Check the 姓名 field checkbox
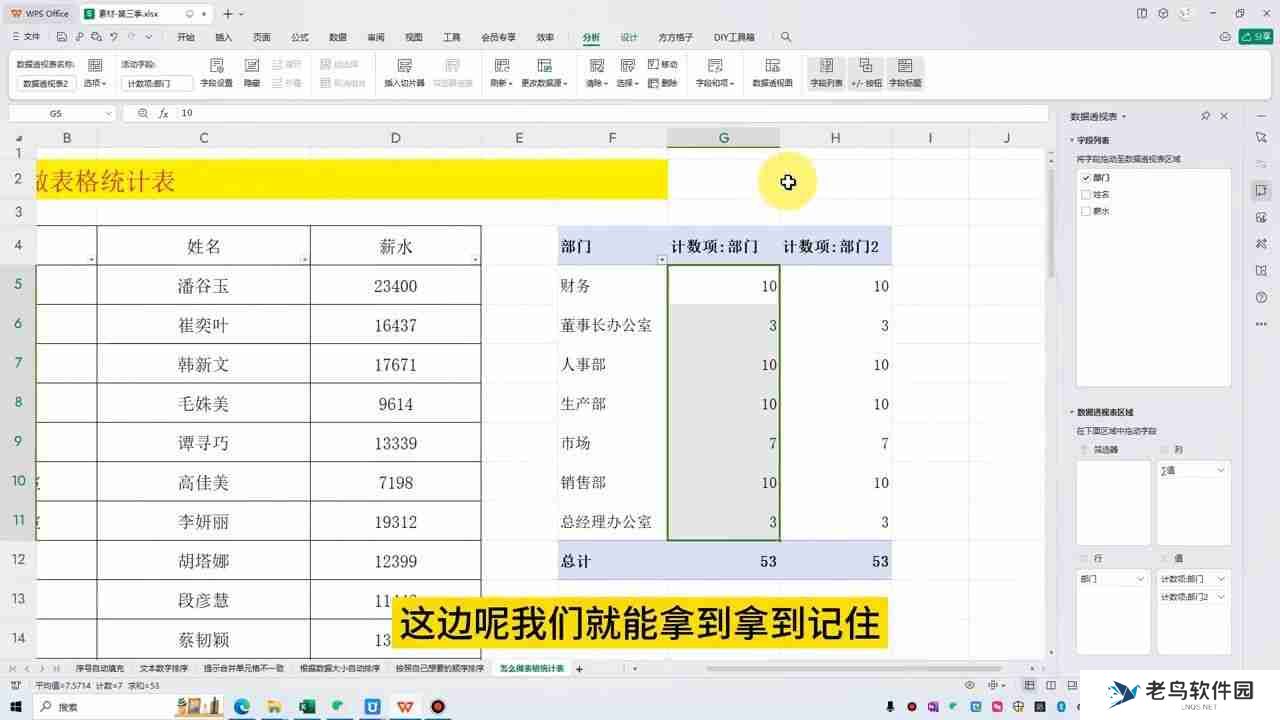The height and width of the screenshot is (720, 1280). [1085, 194]
